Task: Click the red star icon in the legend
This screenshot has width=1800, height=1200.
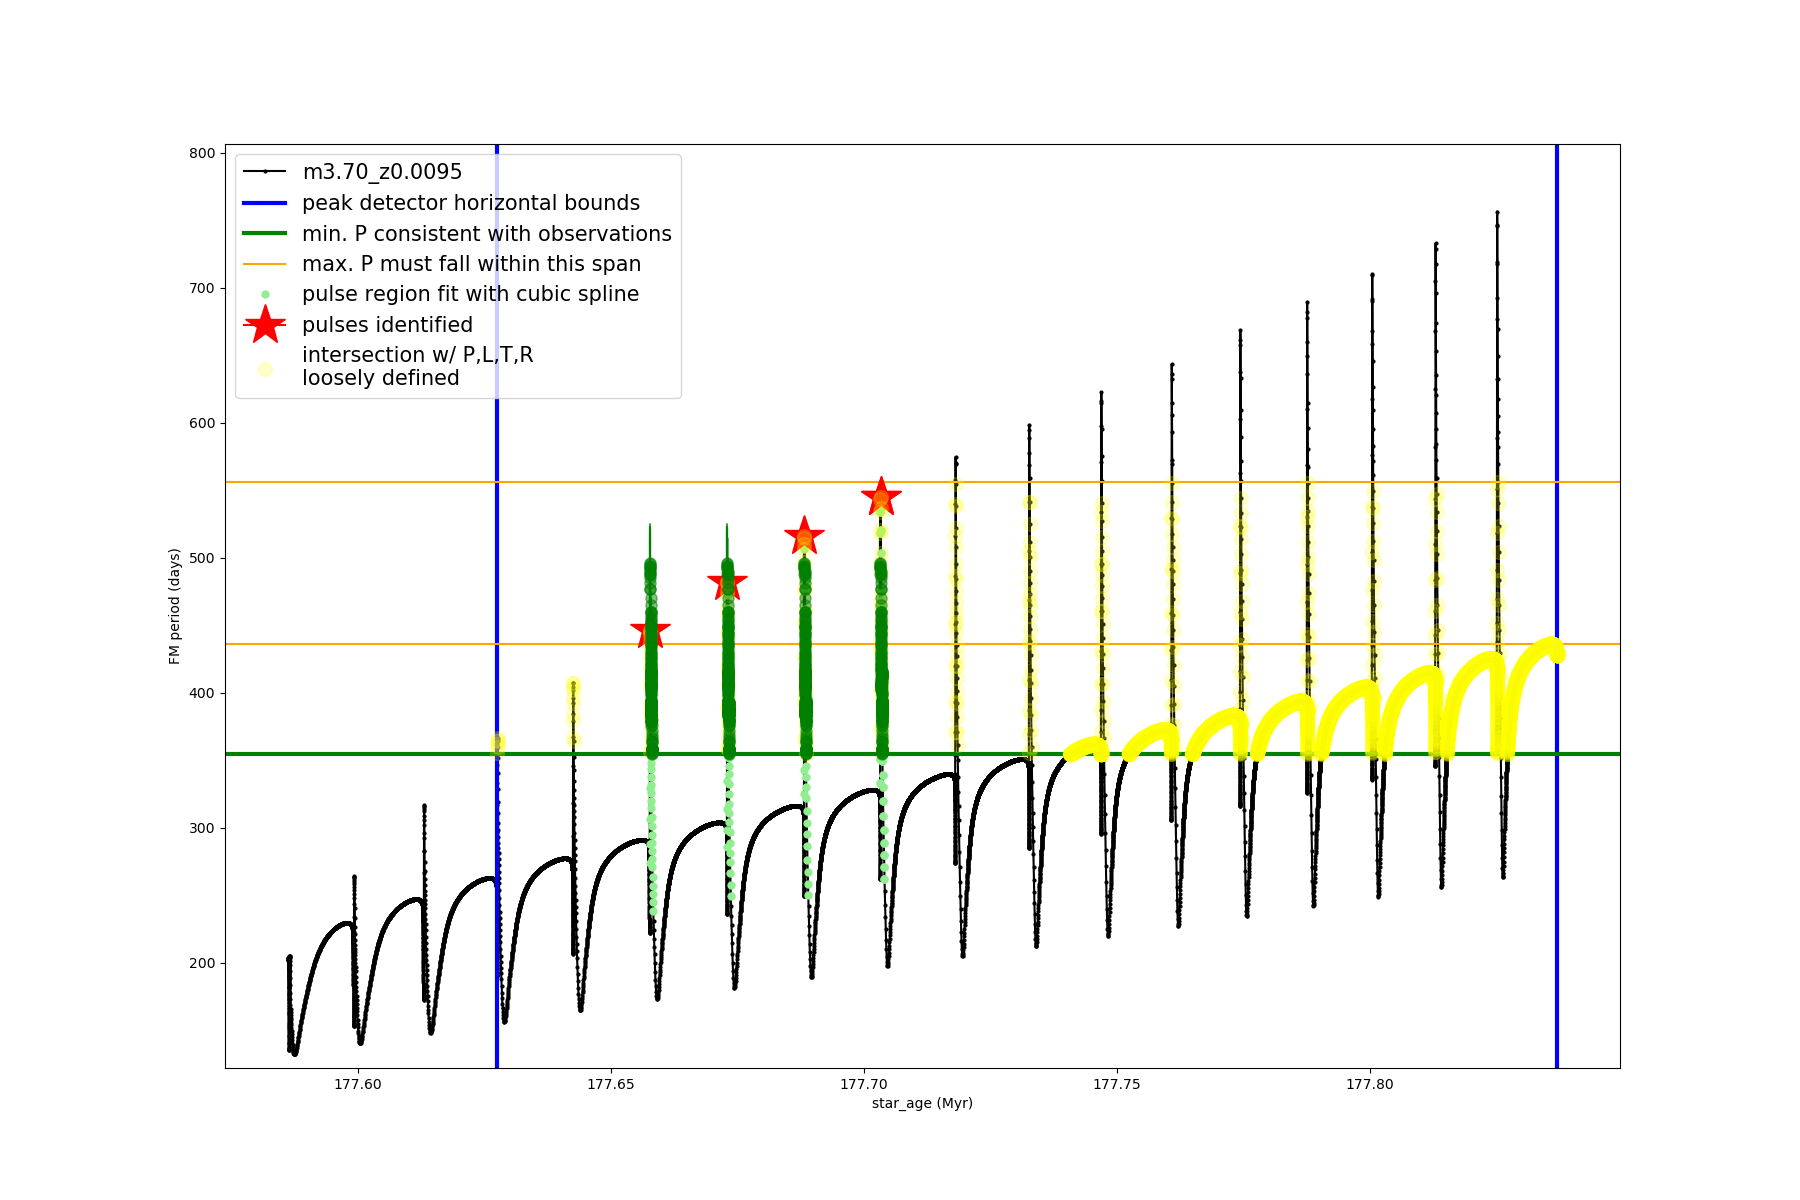Action: (265, 325)
